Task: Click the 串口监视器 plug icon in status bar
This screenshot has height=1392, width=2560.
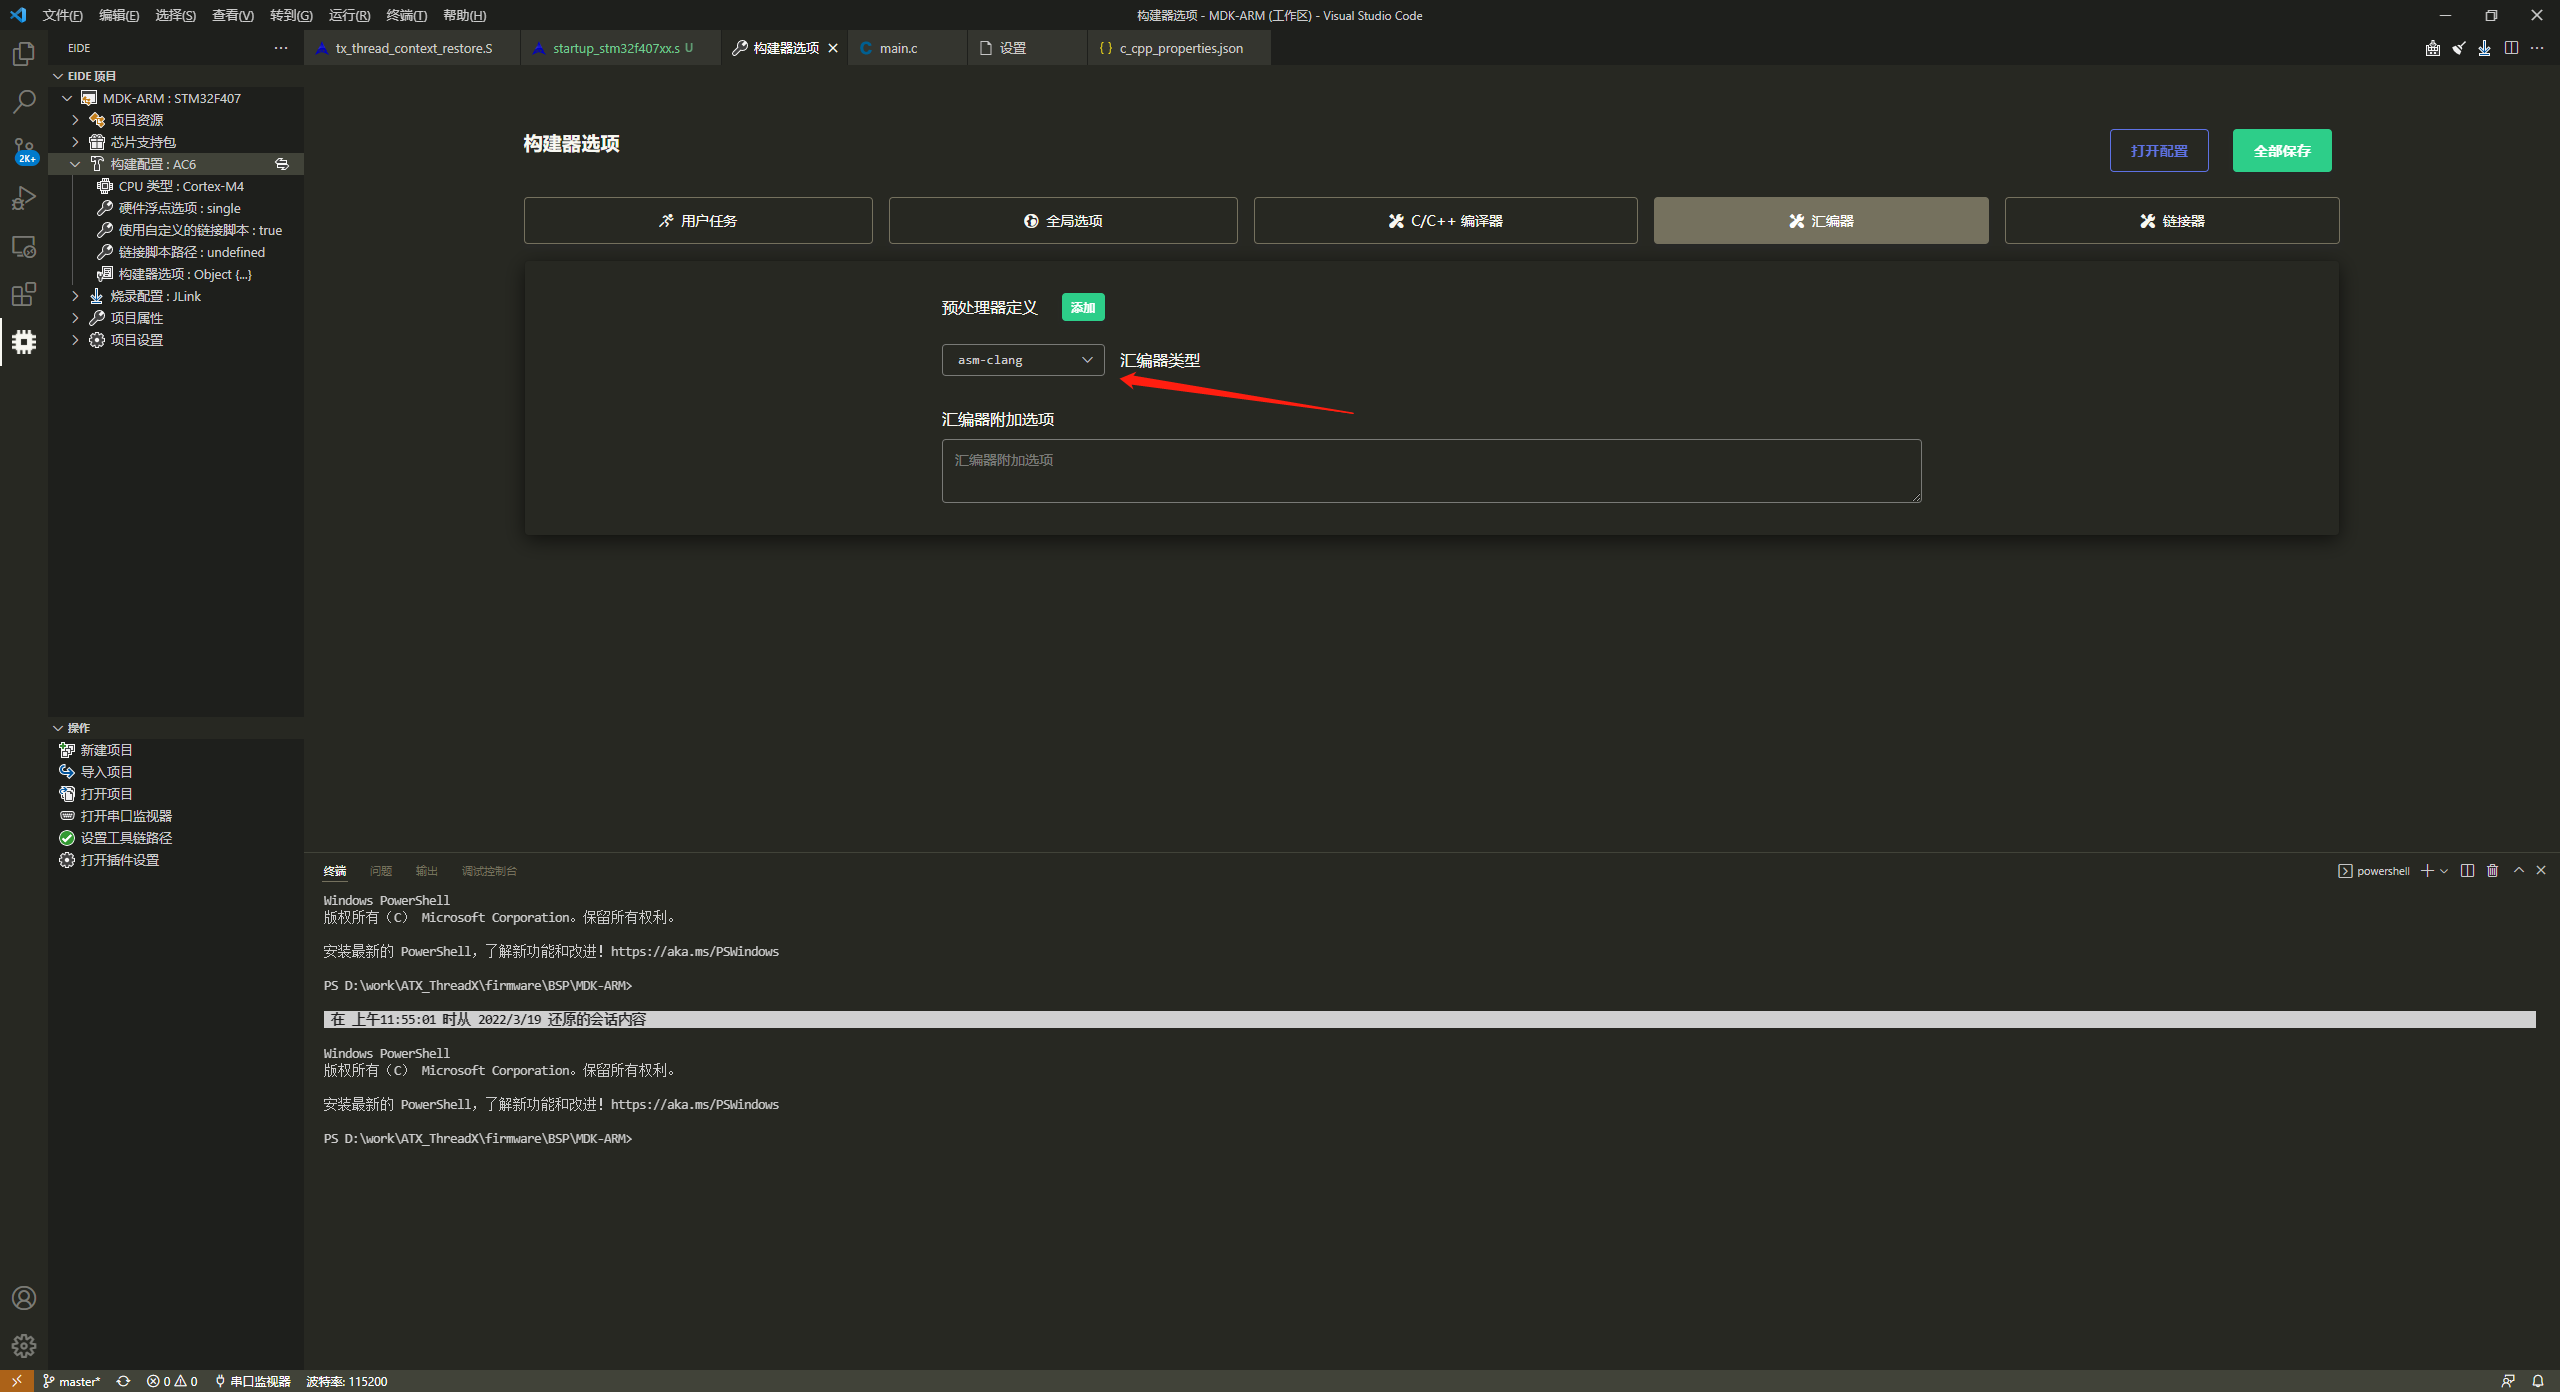Action: [220, 1381]
